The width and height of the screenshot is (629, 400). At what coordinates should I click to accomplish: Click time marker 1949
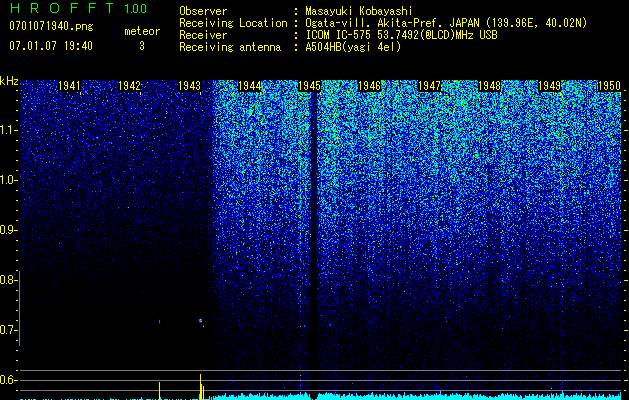(550, 86)
